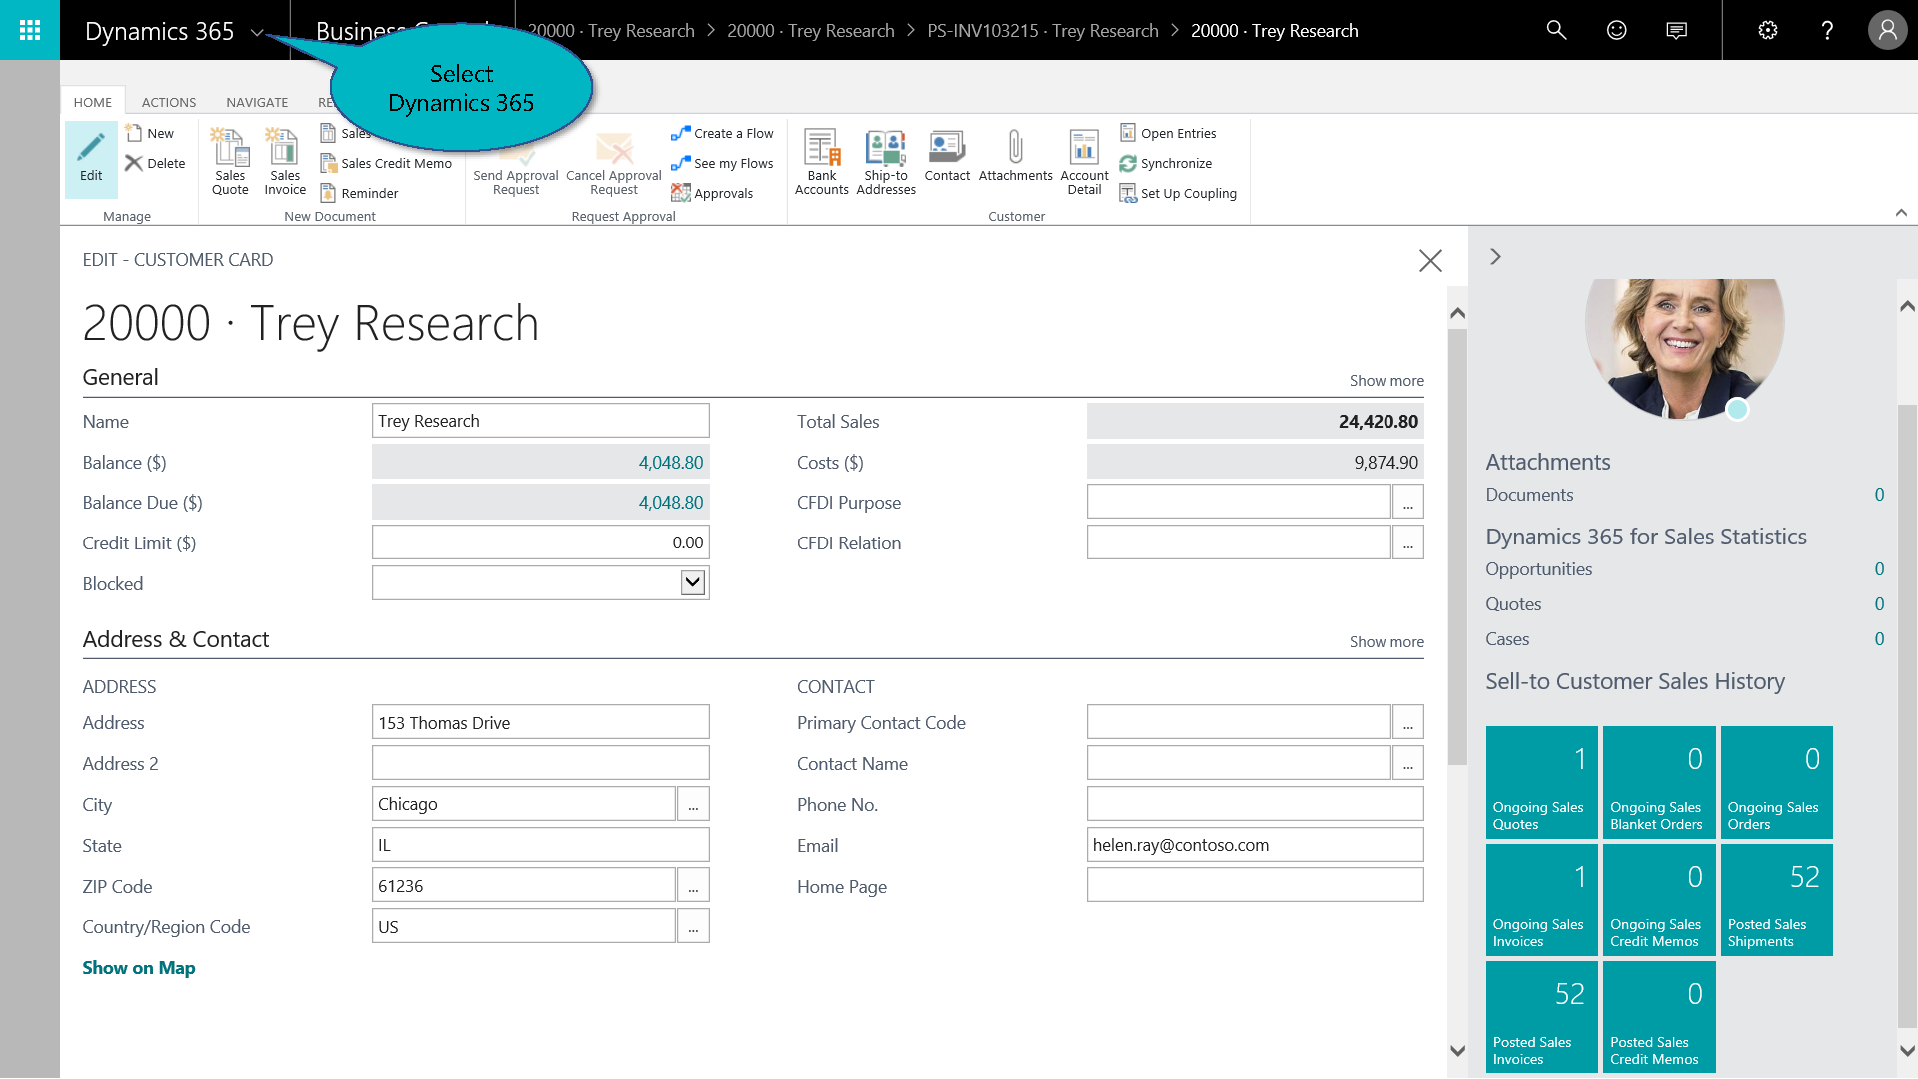The image size is (1918, 1079).
Task: Open the Posted Sales Shipments tile
Action: [1776, 900]
